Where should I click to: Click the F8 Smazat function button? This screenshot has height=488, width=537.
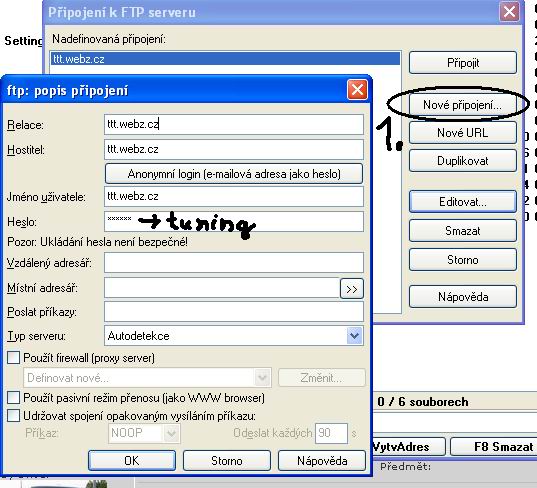click(x=494, y=446)
